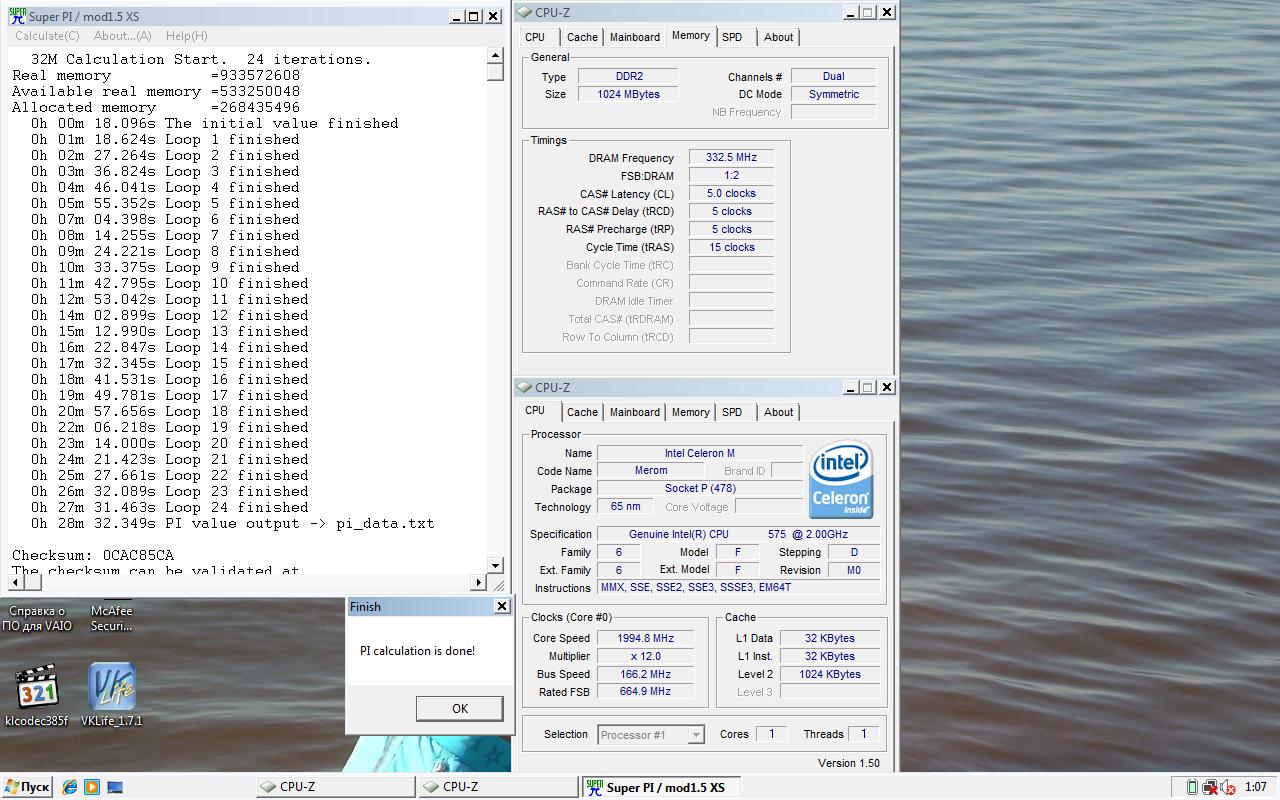Close the Finish dialog with its X button
The width and height of the screenshot is (1280, 800).
(502, 606)
